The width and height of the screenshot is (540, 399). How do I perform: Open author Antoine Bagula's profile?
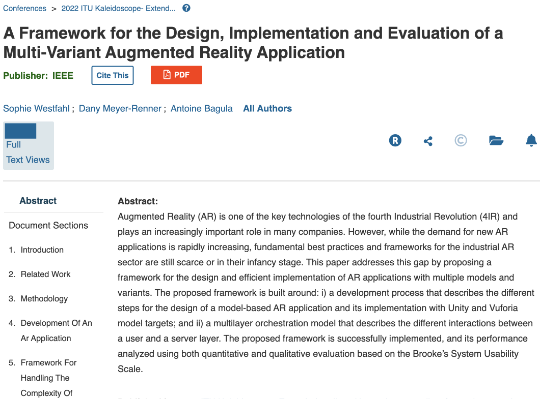pyautogui.click(x=201, y=108)
